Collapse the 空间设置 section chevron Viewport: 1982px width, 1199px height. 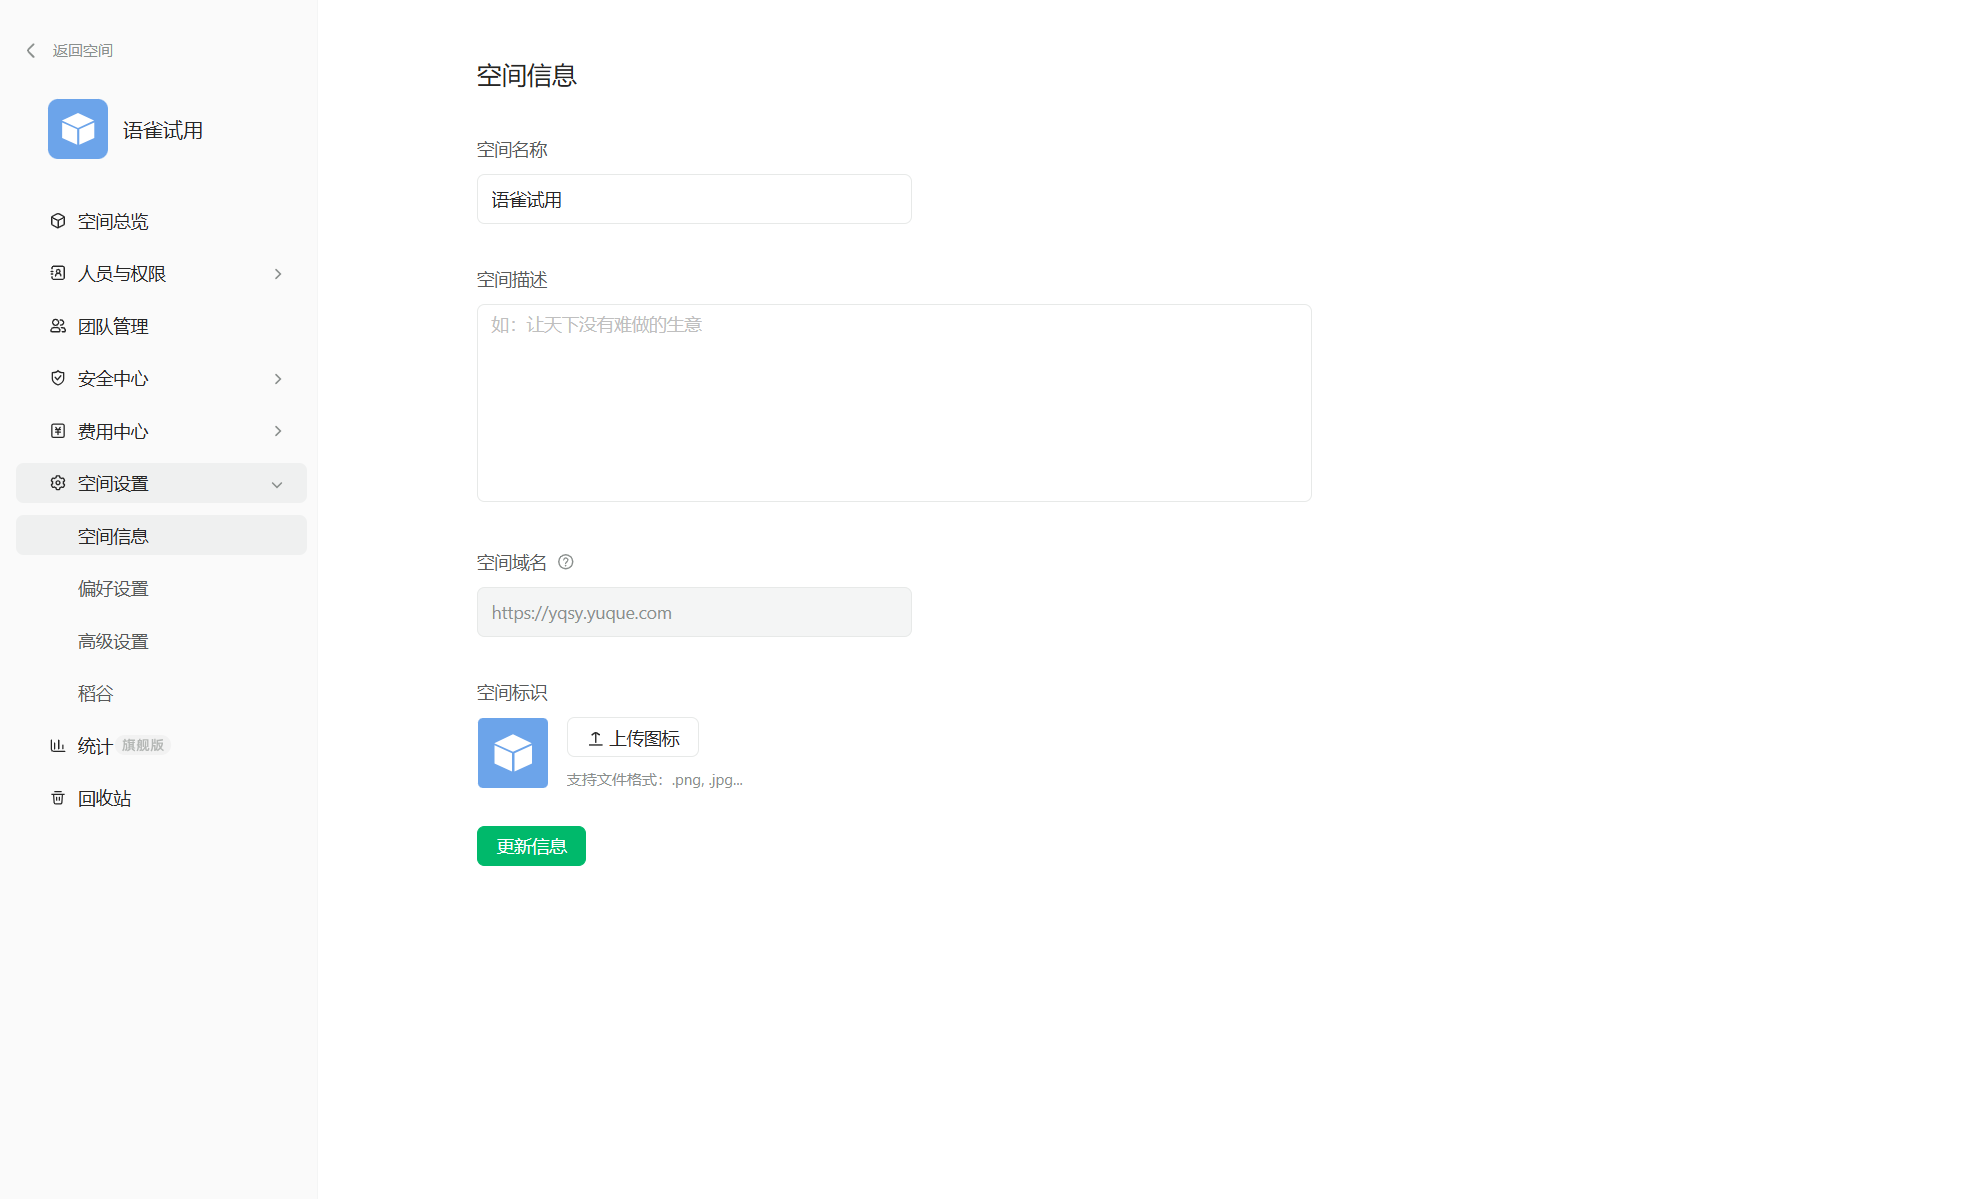click(x=277, y=485)
